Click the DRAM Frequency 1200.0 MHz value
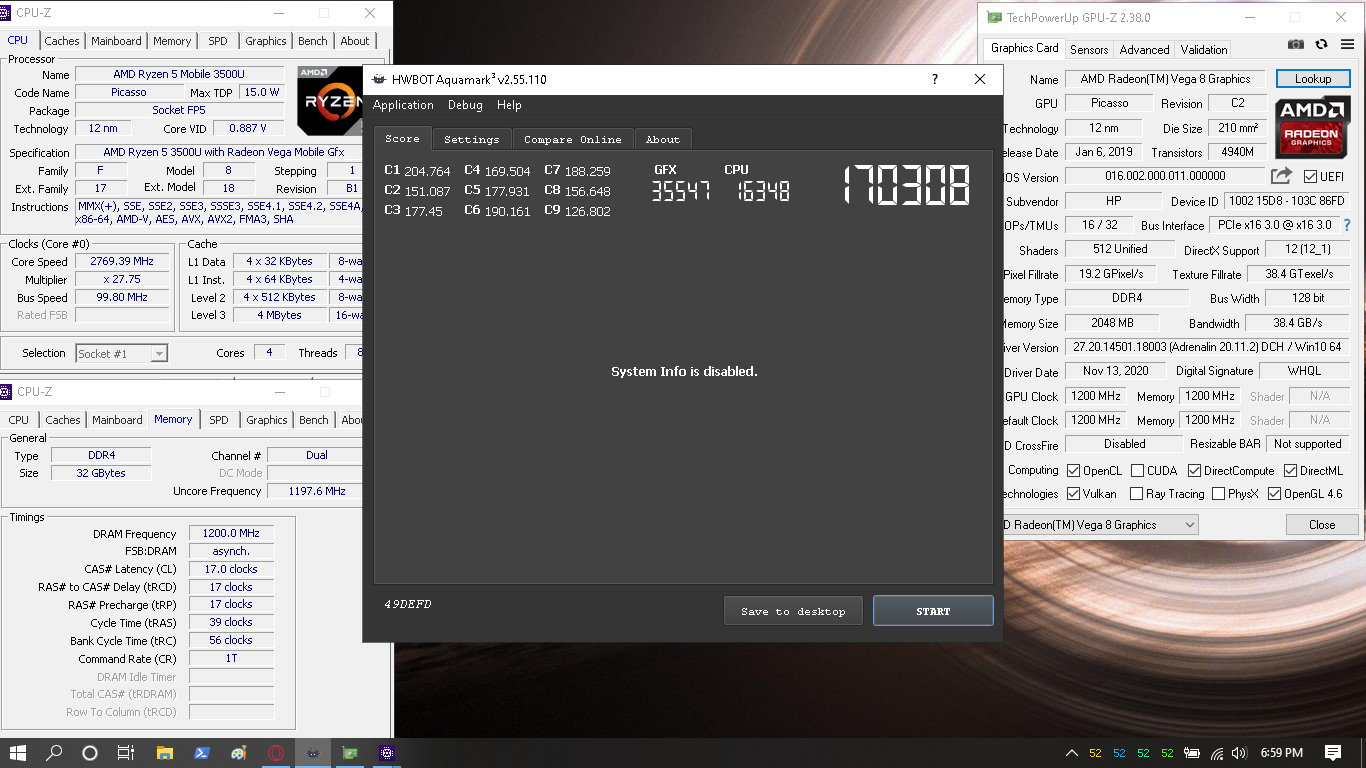Image resolution: width=1366 pixels, height=768 pixels. pyautogui.click(x=231, y=534)
